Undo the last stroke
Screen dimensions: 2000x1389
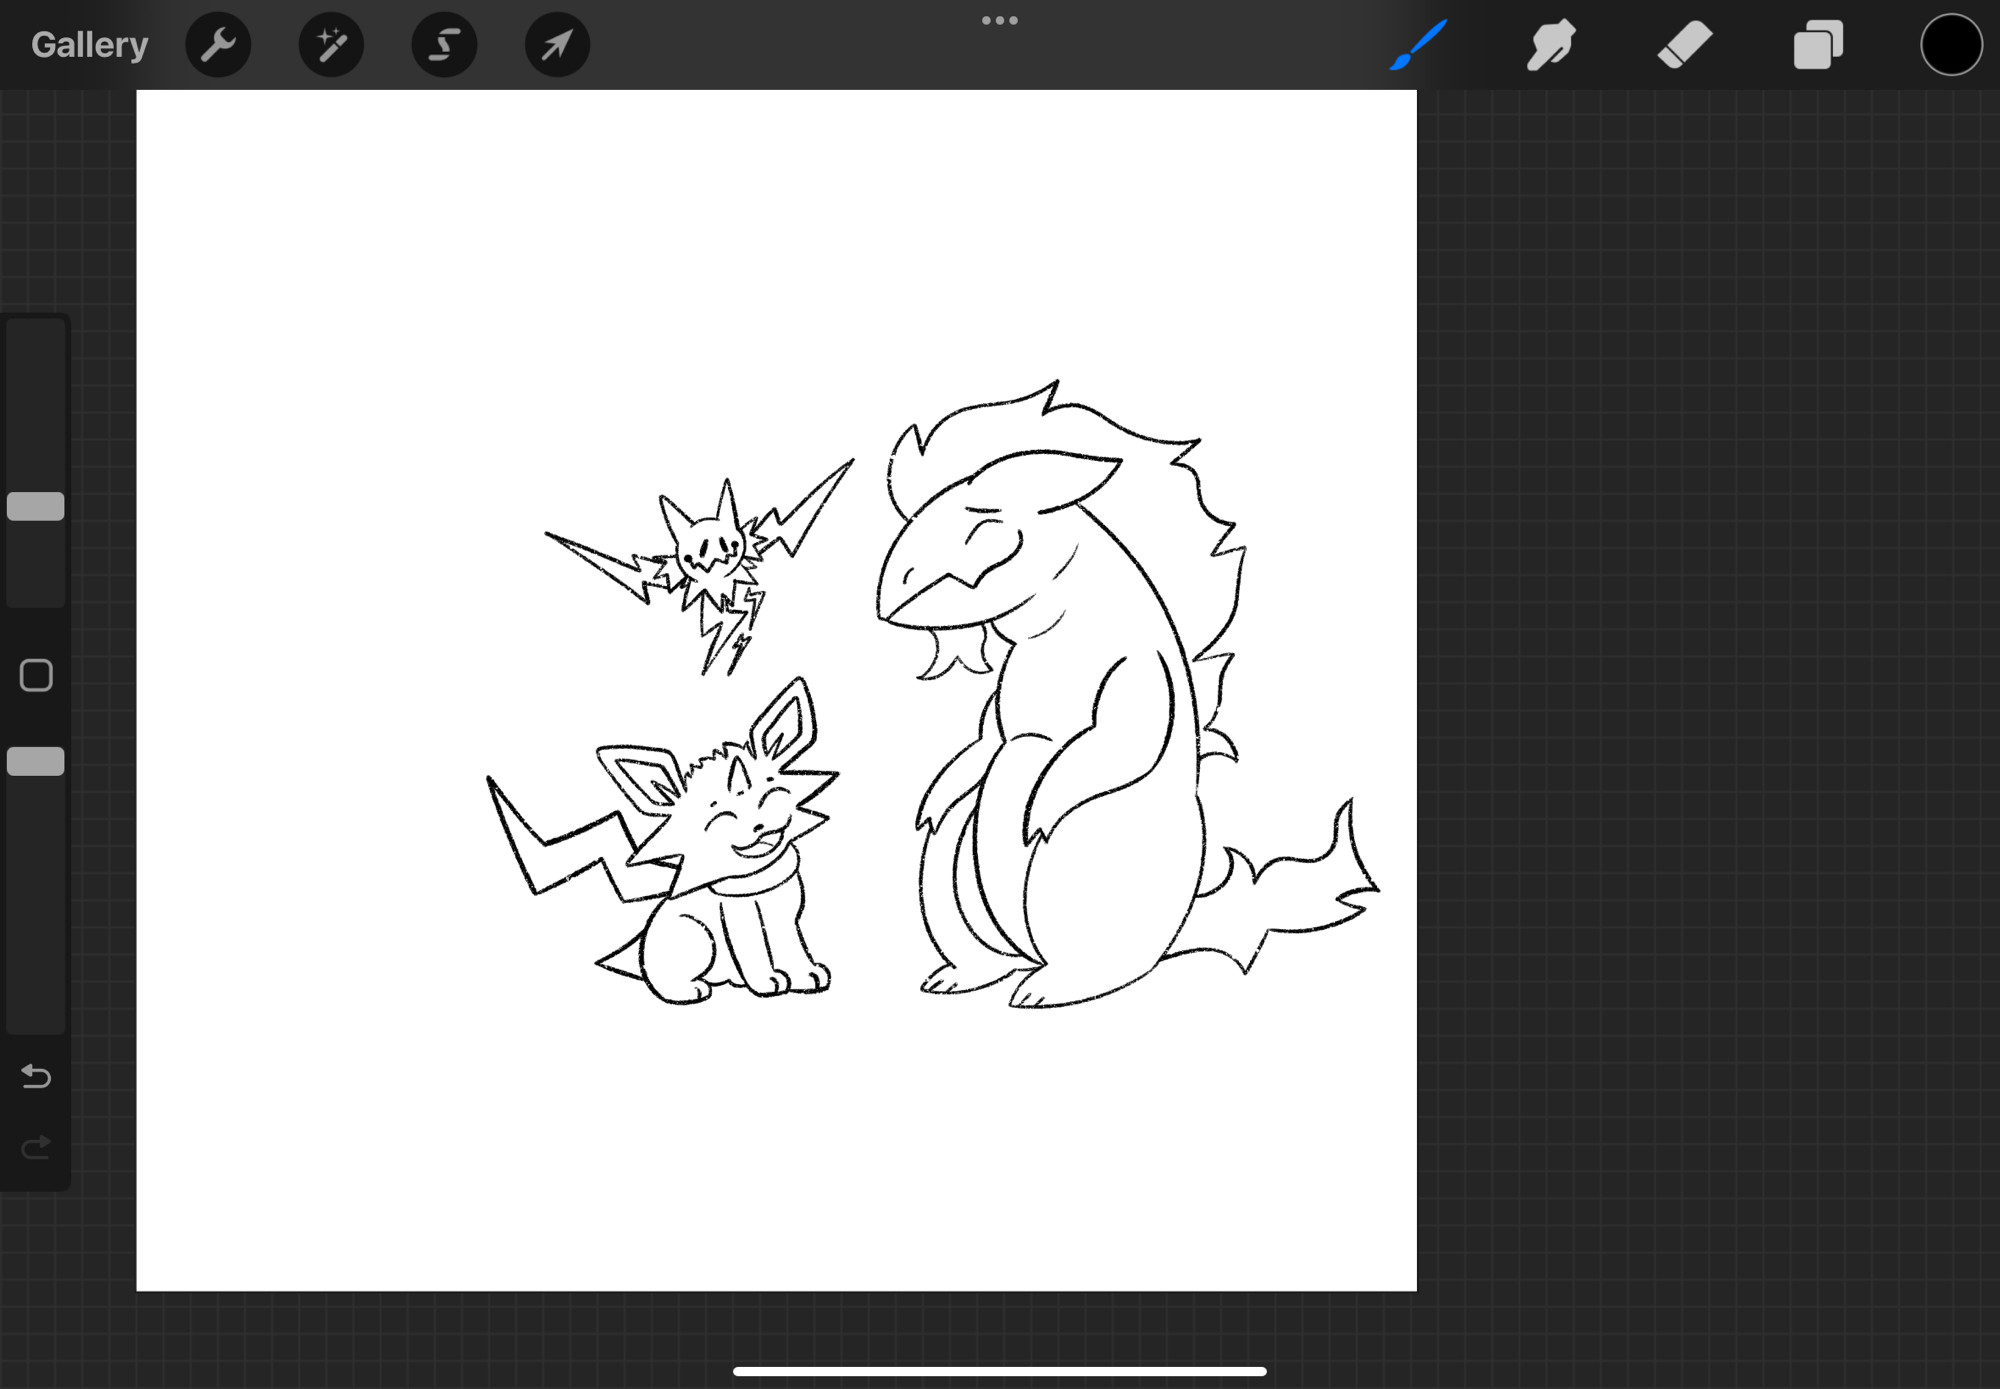point(36,1076)
